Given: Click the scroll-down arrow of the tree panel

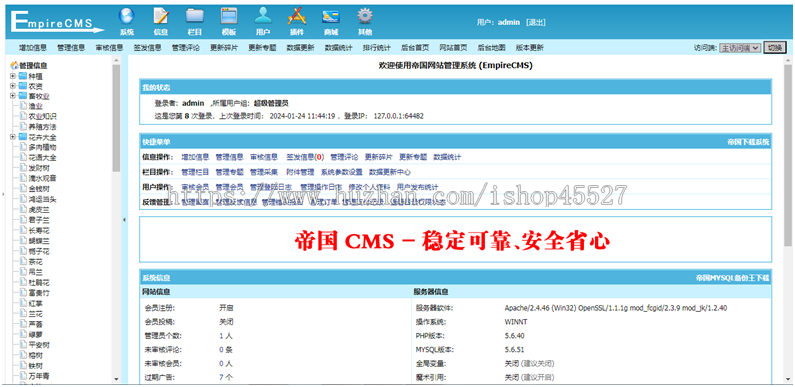Looking at the screenshot, I should point(116,379).
